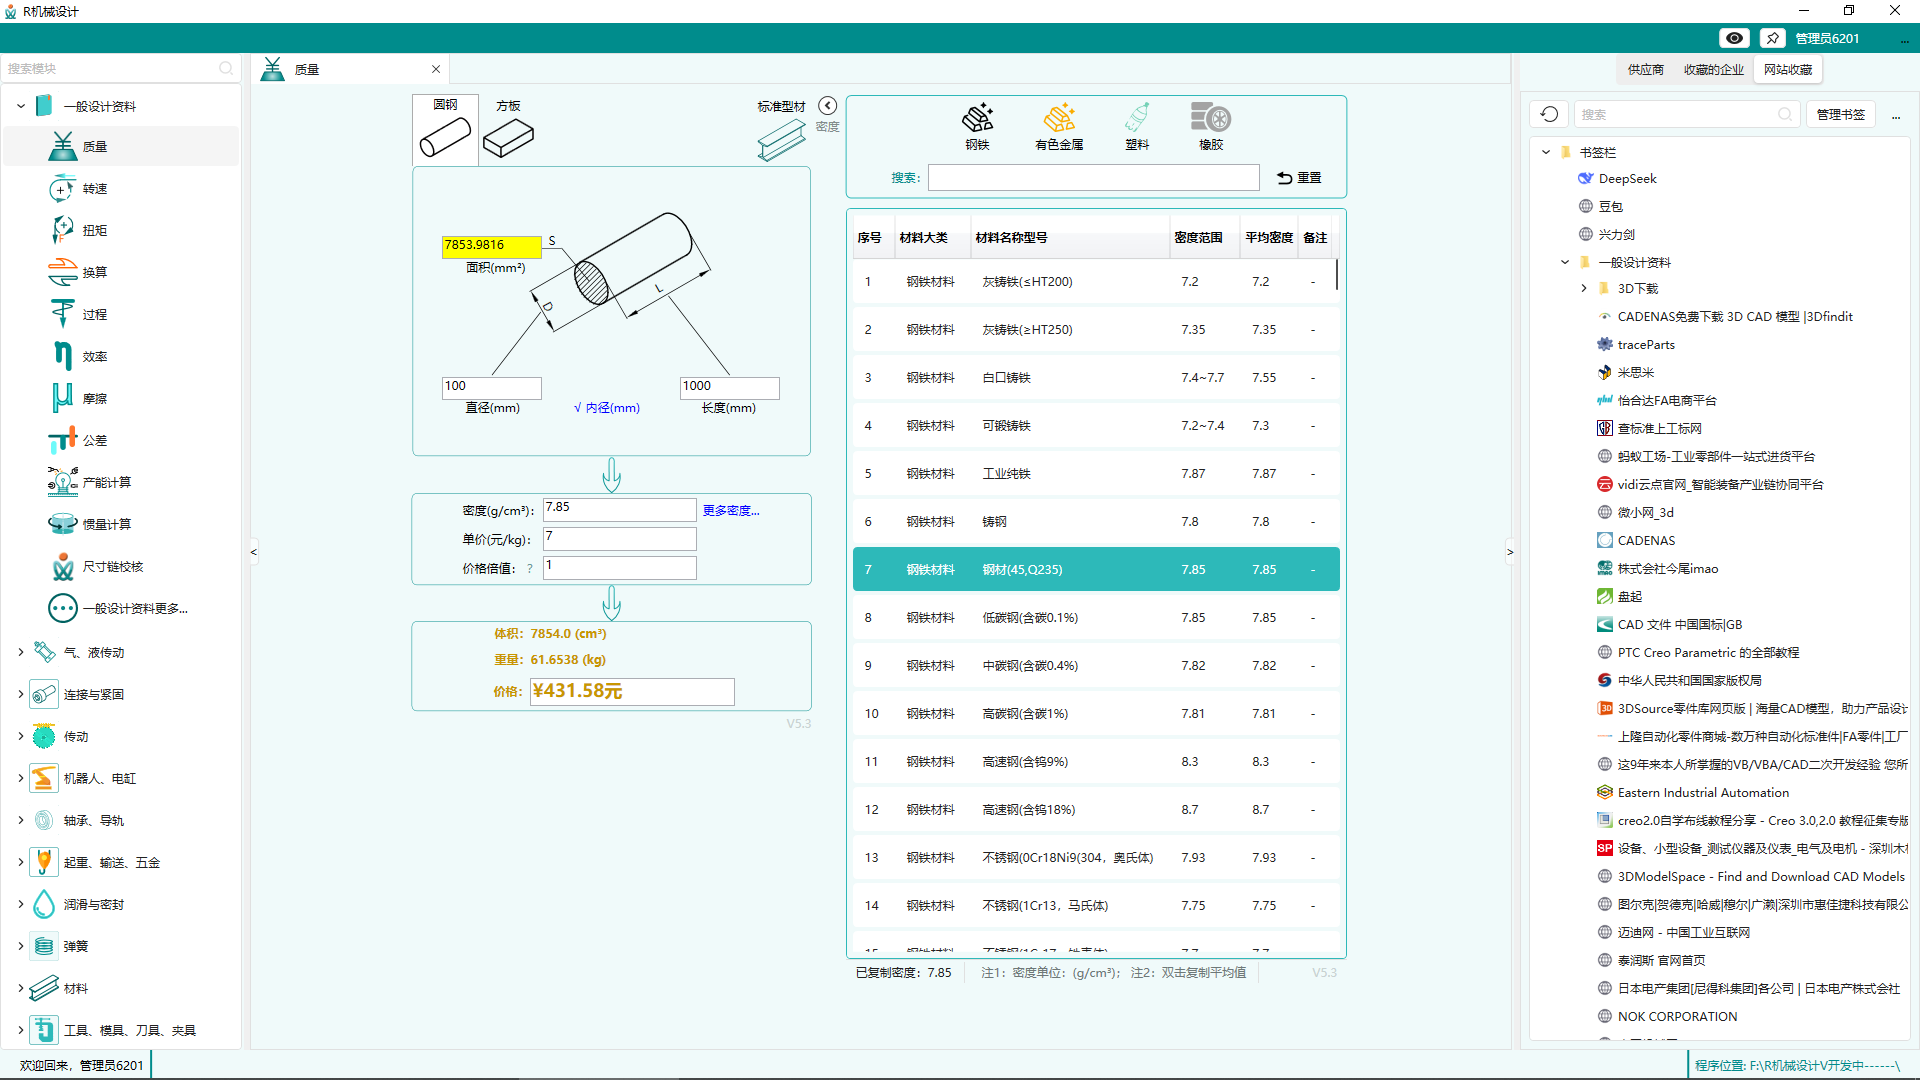Open the 更多密度... more density link

click(731, 510)
